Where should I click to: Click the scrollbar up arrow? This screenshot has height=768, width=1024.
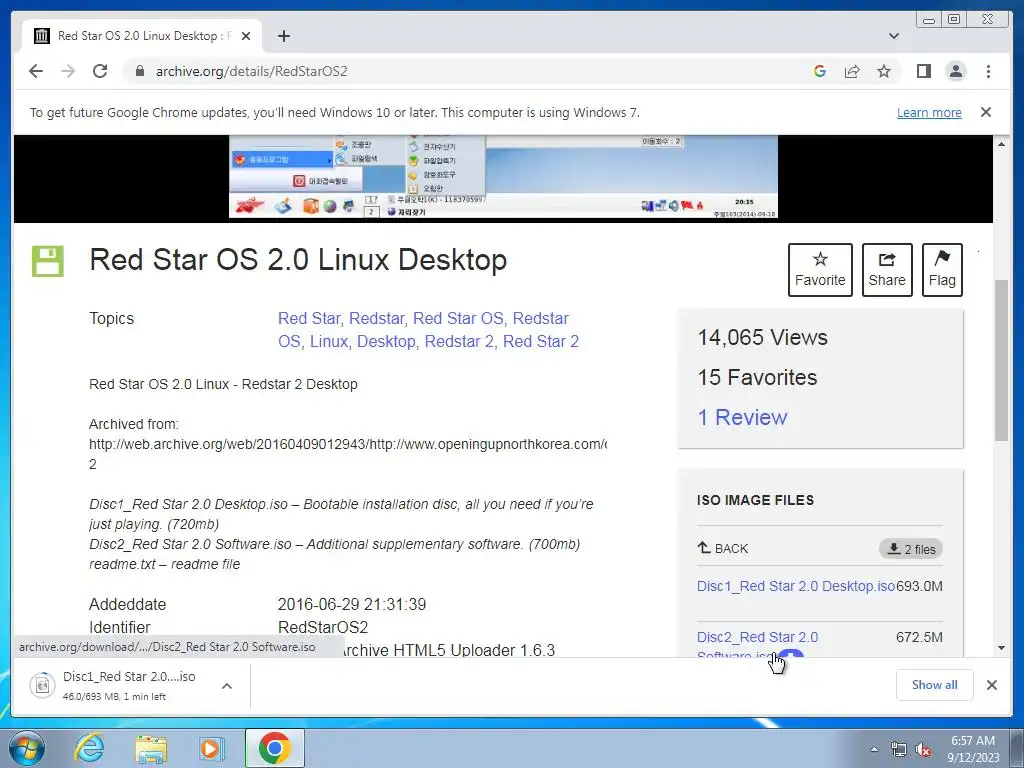(x=1001, y=143)
